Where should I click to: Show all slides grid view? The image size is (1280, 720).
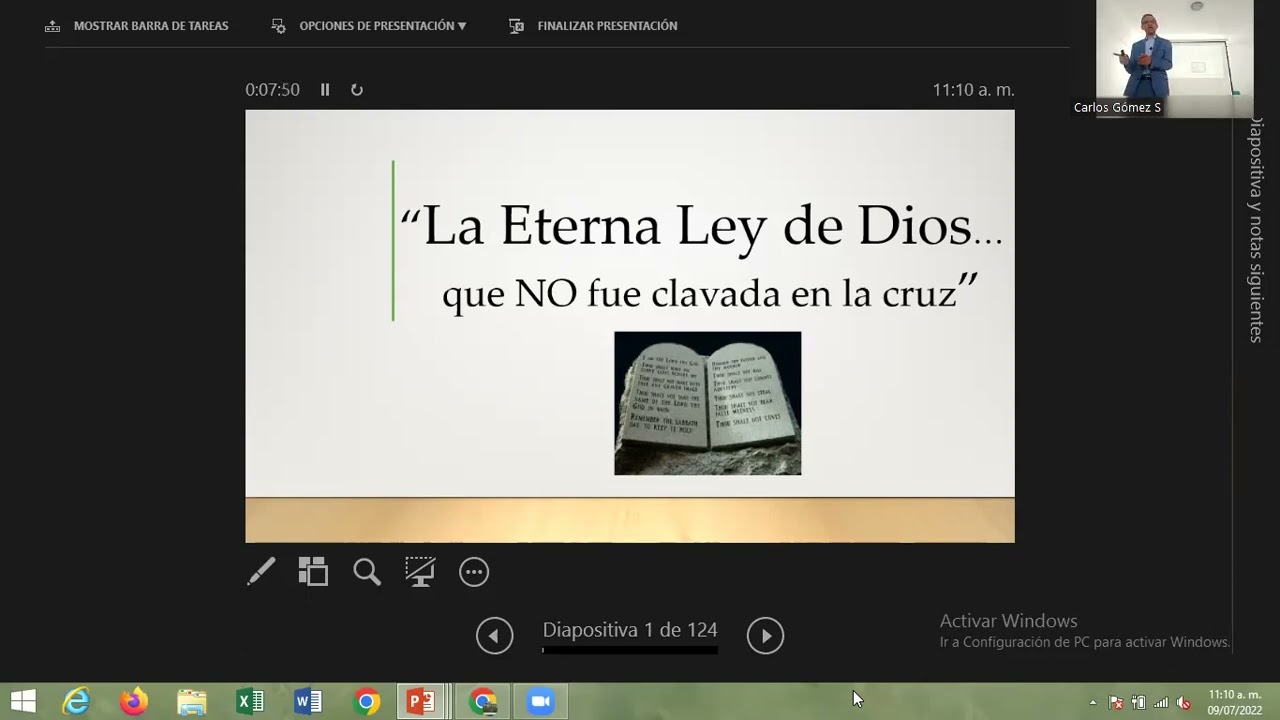313,572
